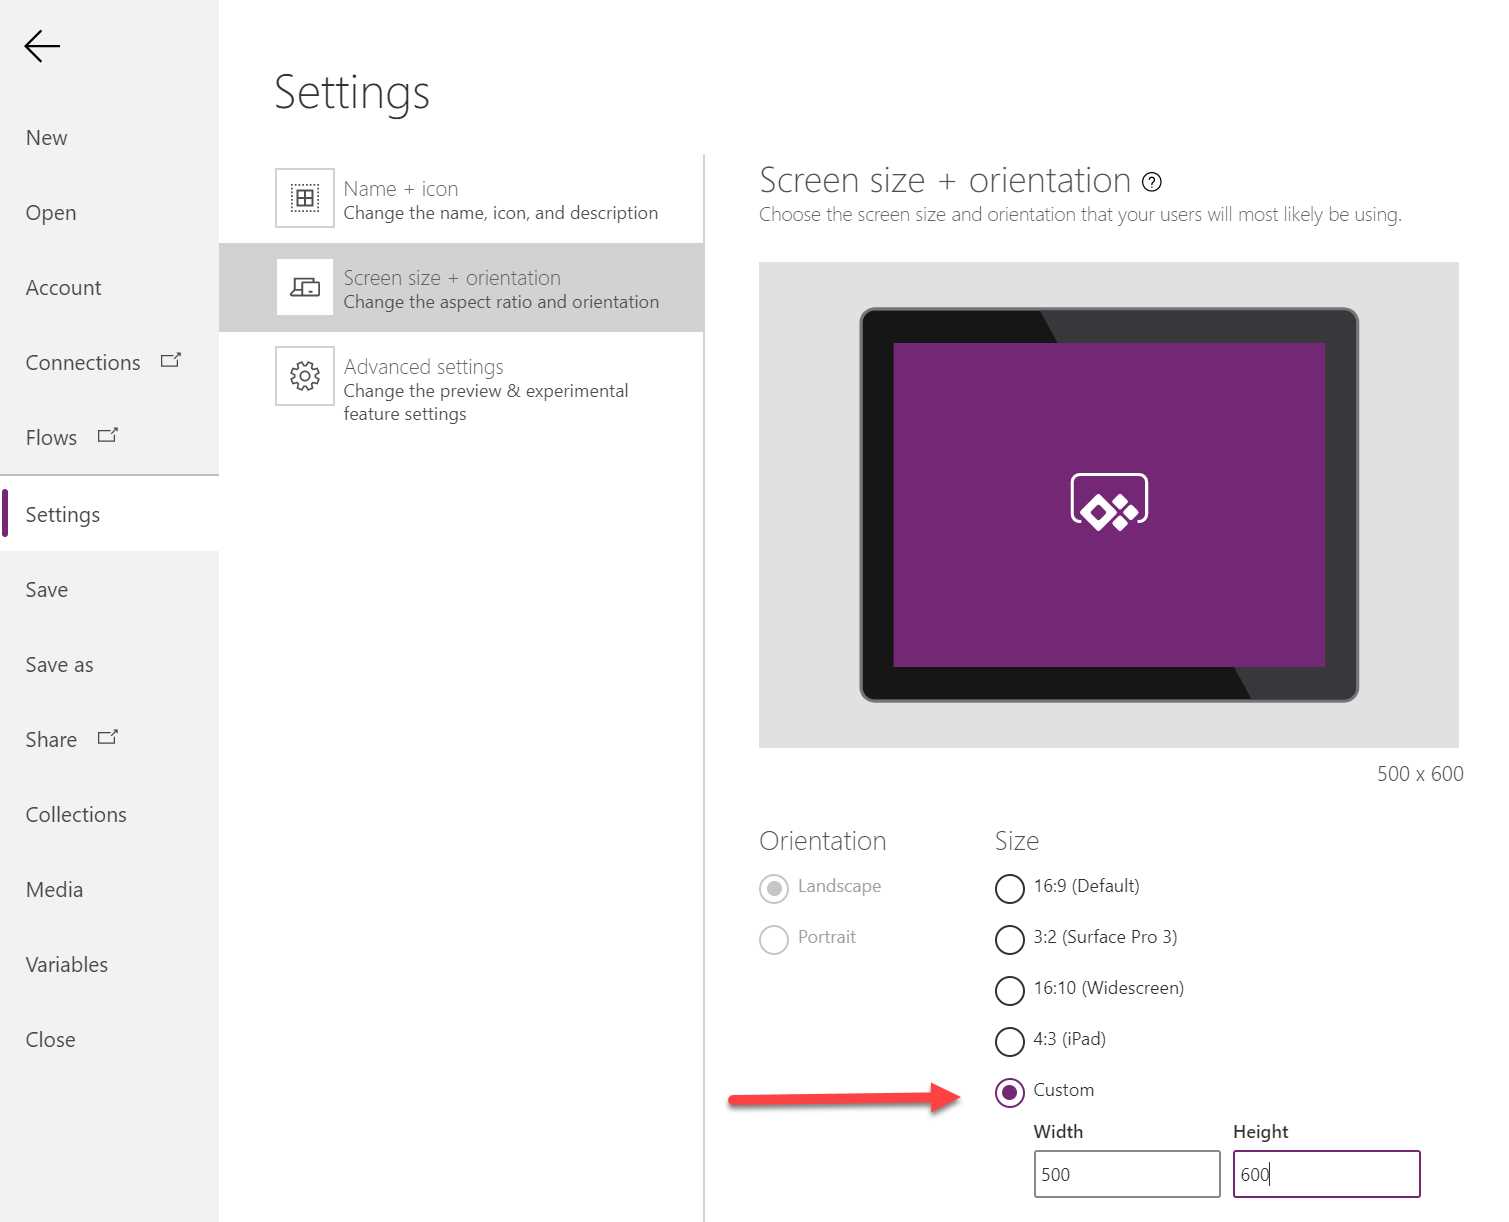This screenshot has width=1509, height=1222.
Task: Click the Height input field
Action: [x=1326, y=1174]
